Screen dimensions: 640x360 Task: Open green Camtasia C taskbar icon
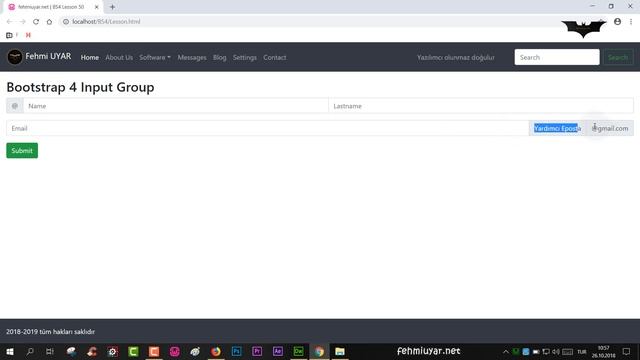tap(133, 351)
